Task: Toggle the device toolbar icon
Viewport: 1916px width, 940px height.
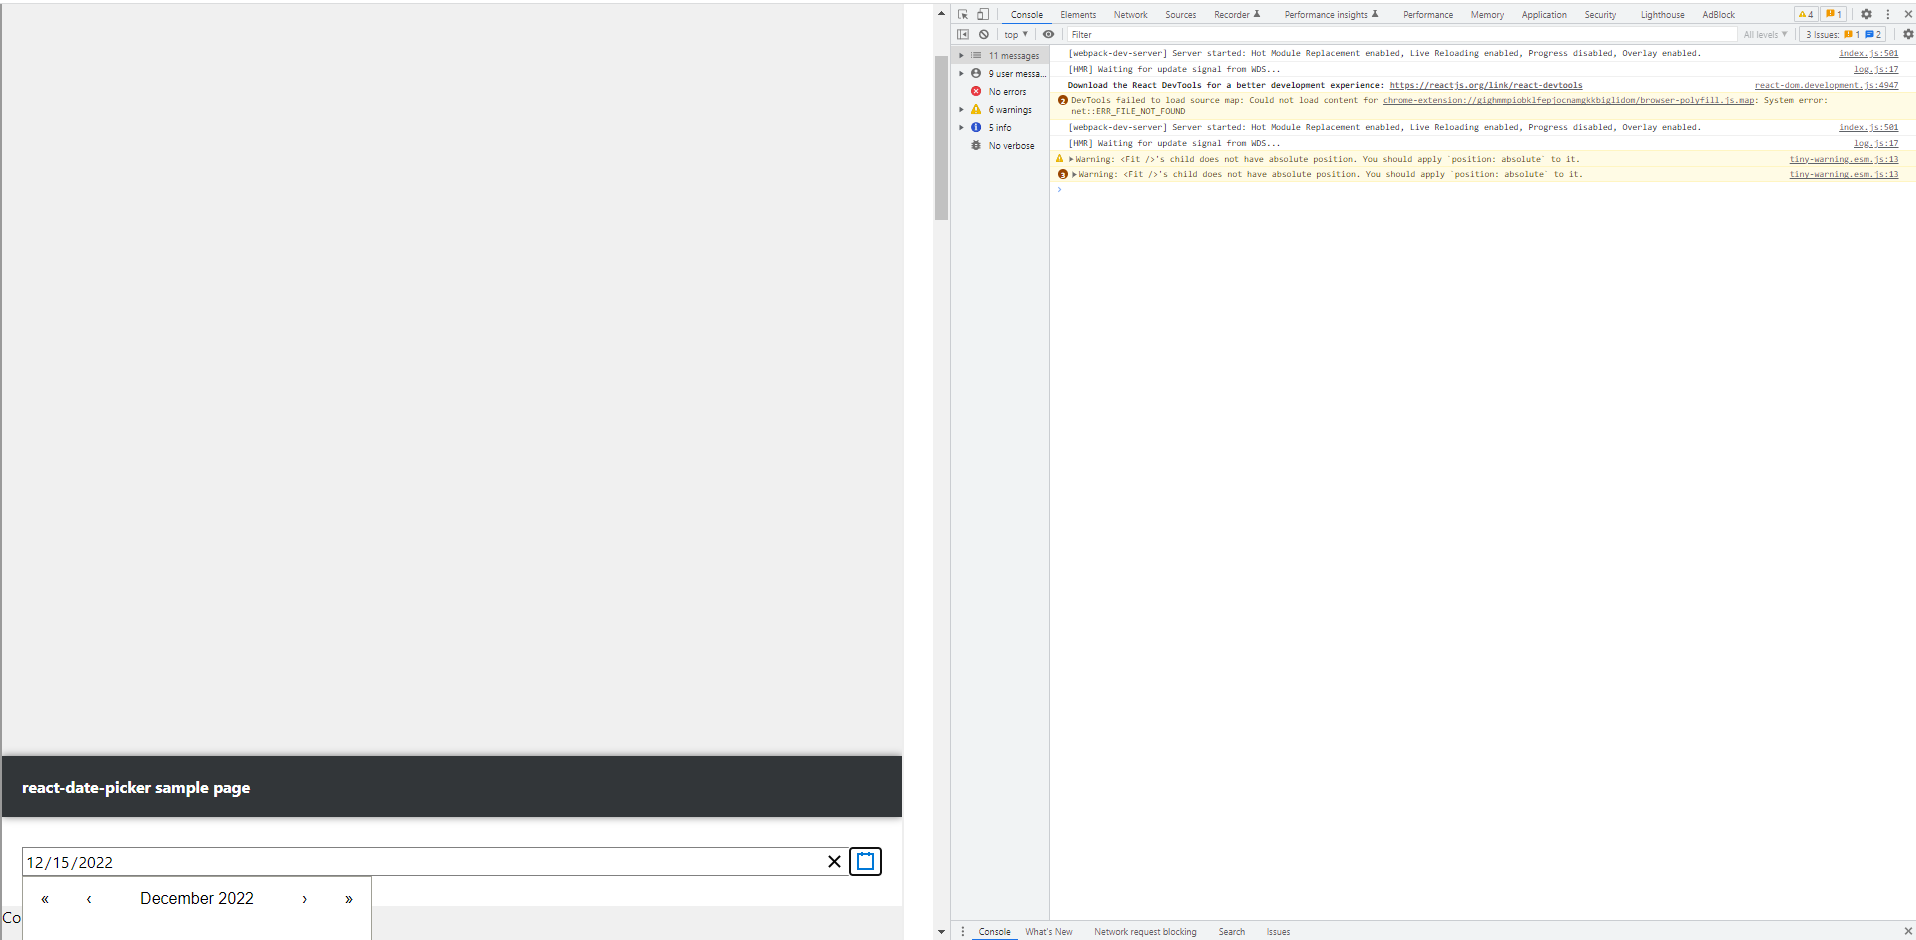Action: point(983,14)
